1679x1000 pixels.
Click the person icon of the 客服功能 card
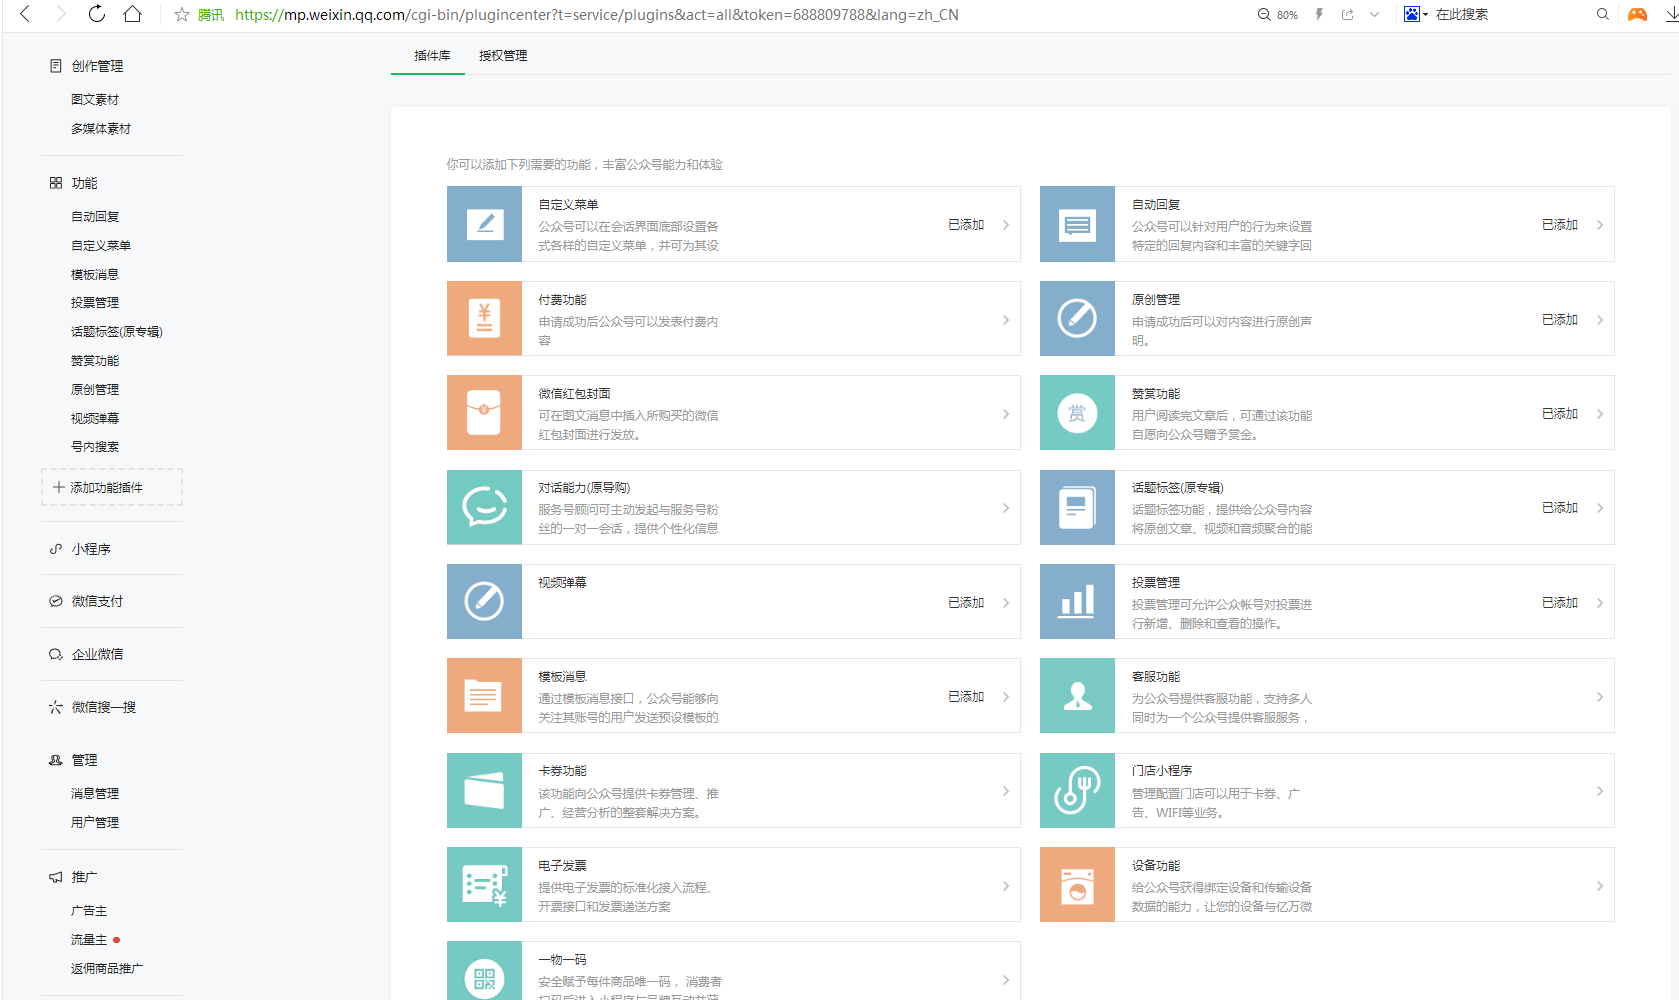[1077, 696]
